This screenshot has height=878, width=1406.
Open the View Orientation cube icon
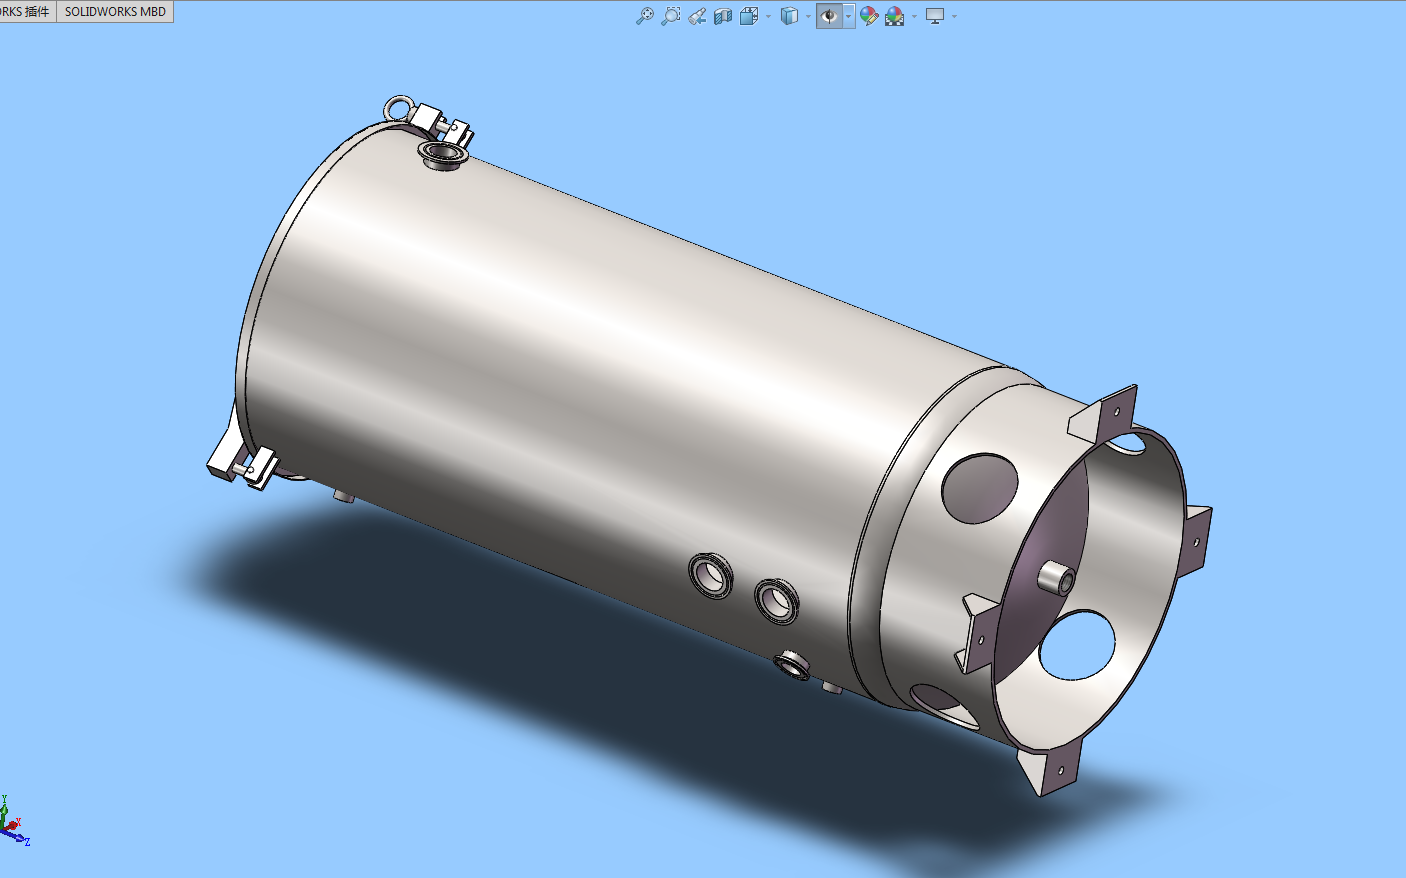(x=749, y=16)
